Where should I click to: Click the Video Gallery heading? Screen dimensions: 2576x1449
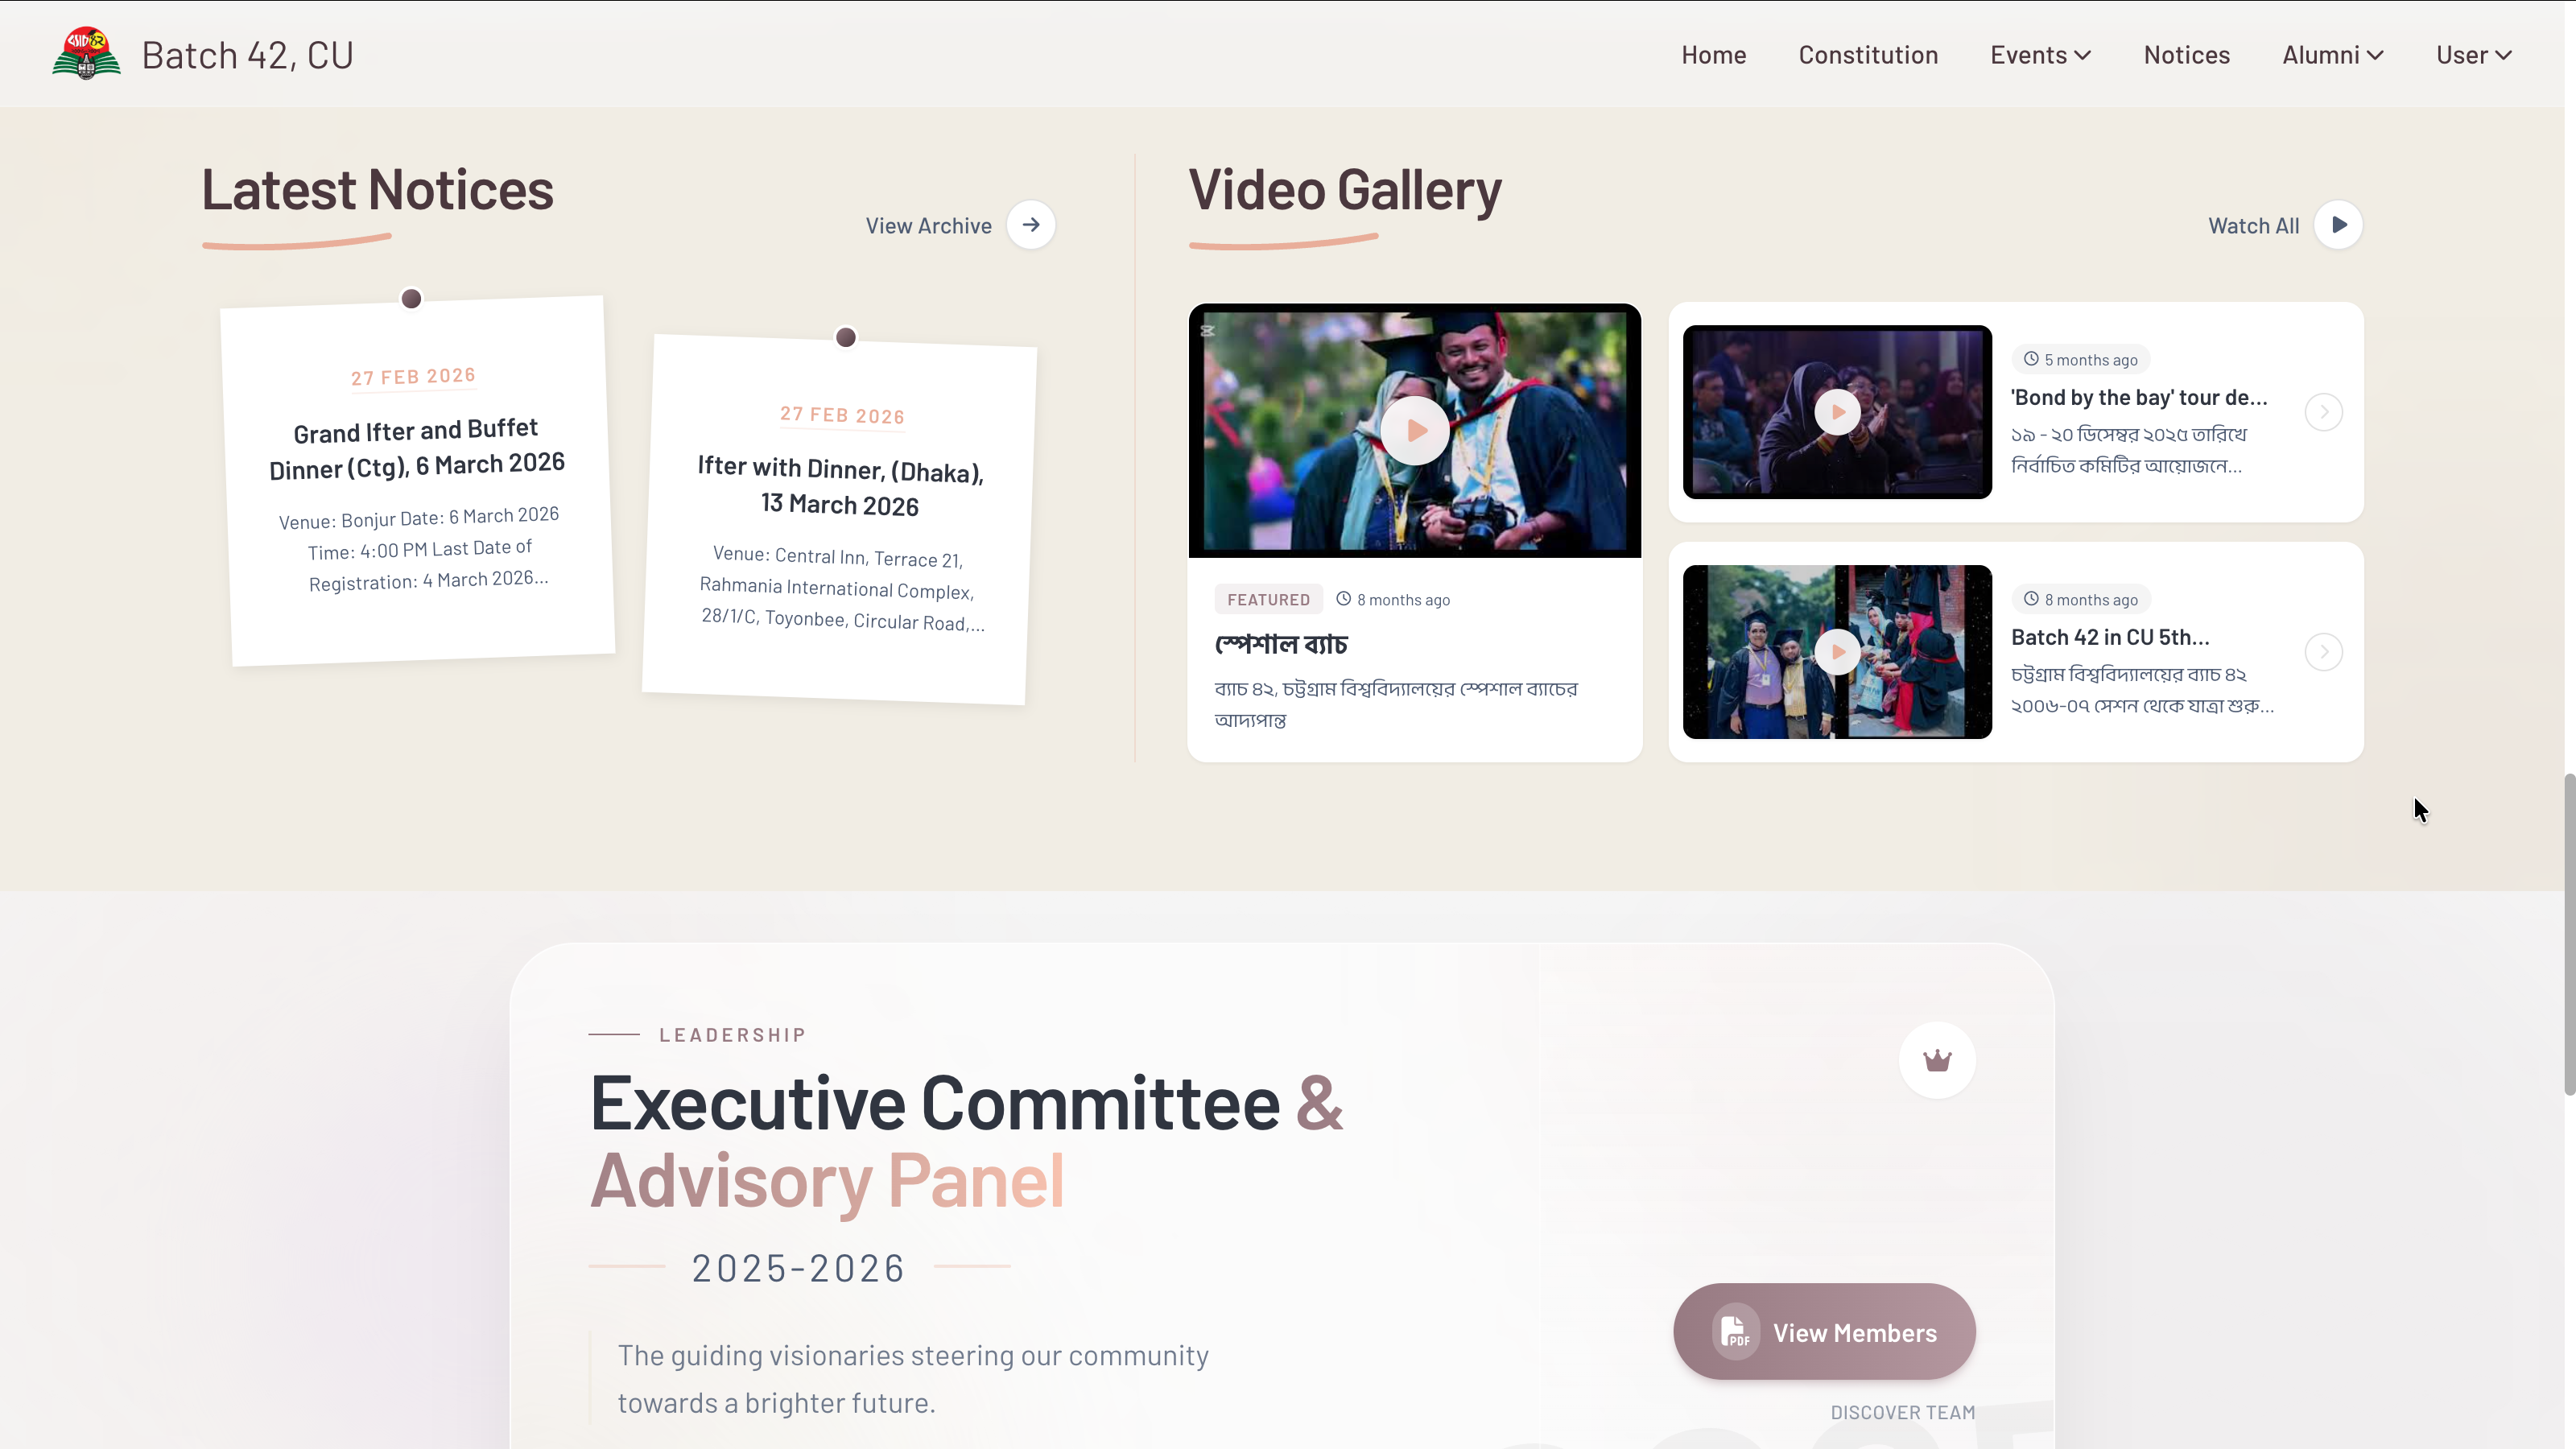pos(1344,189)
